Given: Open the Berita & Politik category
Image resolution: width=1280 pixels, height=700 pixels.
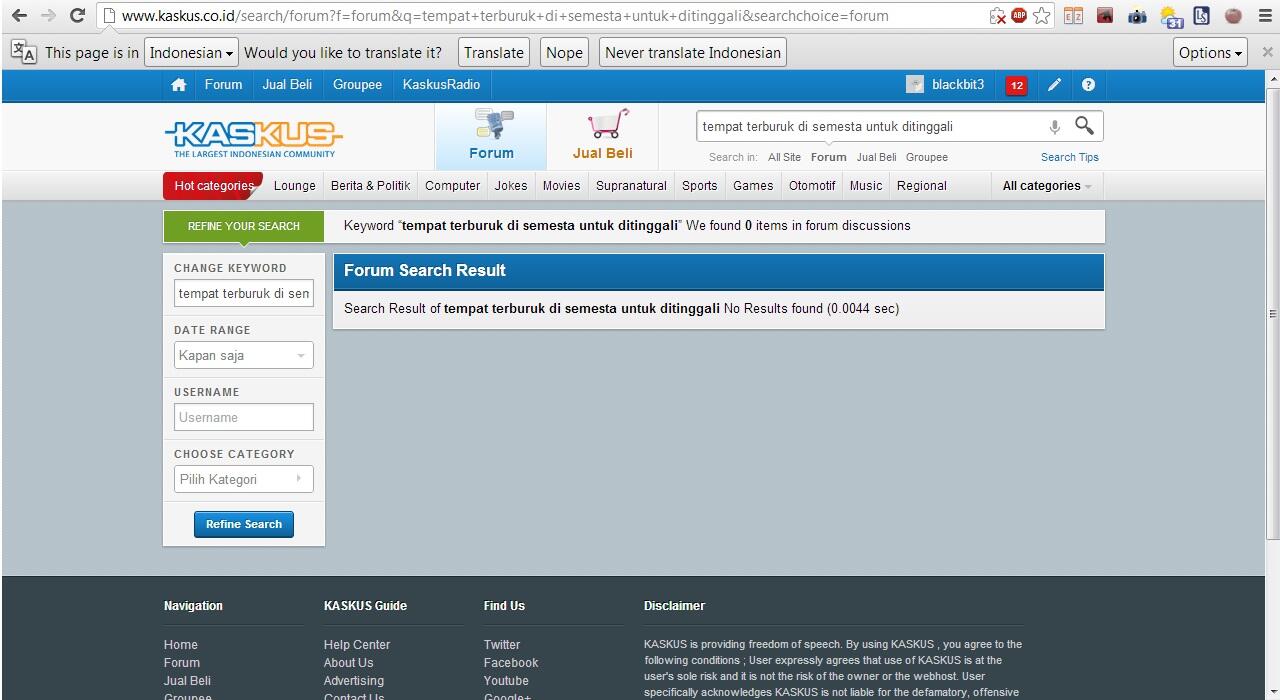Looking at the screenshot, I should [370, 186].
